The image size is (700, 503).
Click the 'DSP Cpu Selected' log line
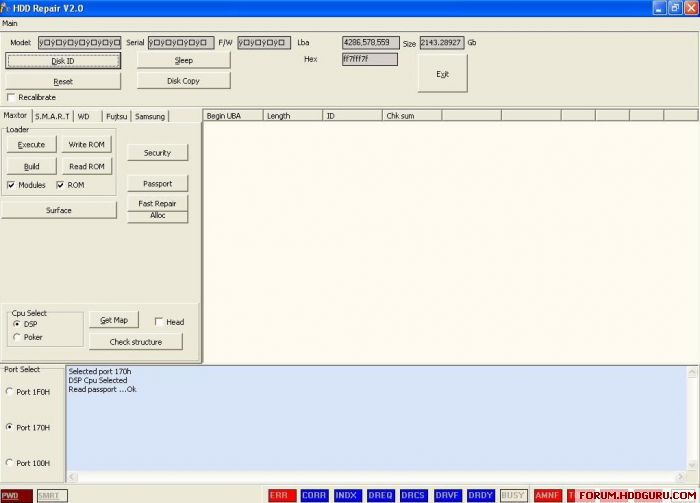[98, 380]
